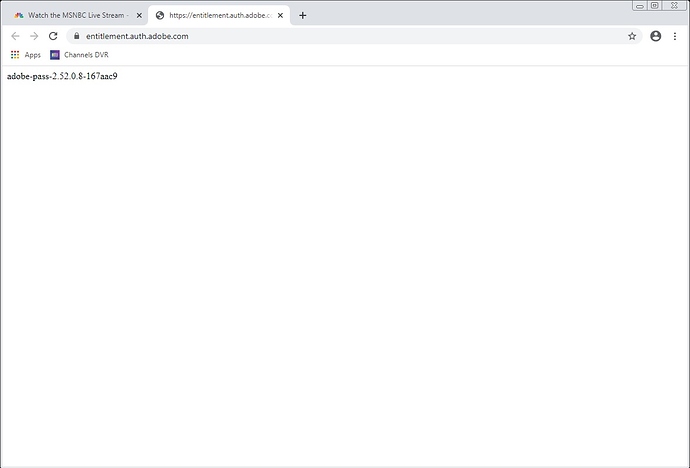
Task: Maximize the Chrome window
Action: (x=654, y=5)
